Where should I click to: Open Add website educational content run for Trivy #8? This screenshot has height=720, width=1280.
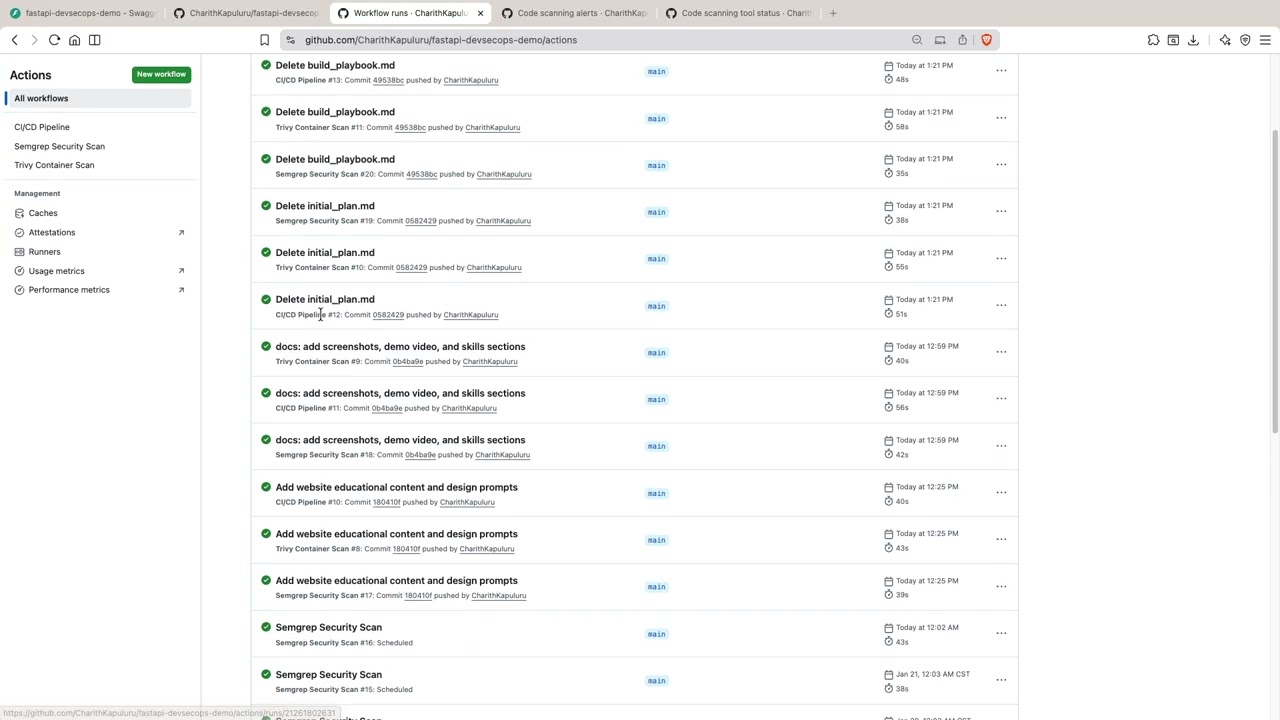pyautogui.click(x=396, y=534)
